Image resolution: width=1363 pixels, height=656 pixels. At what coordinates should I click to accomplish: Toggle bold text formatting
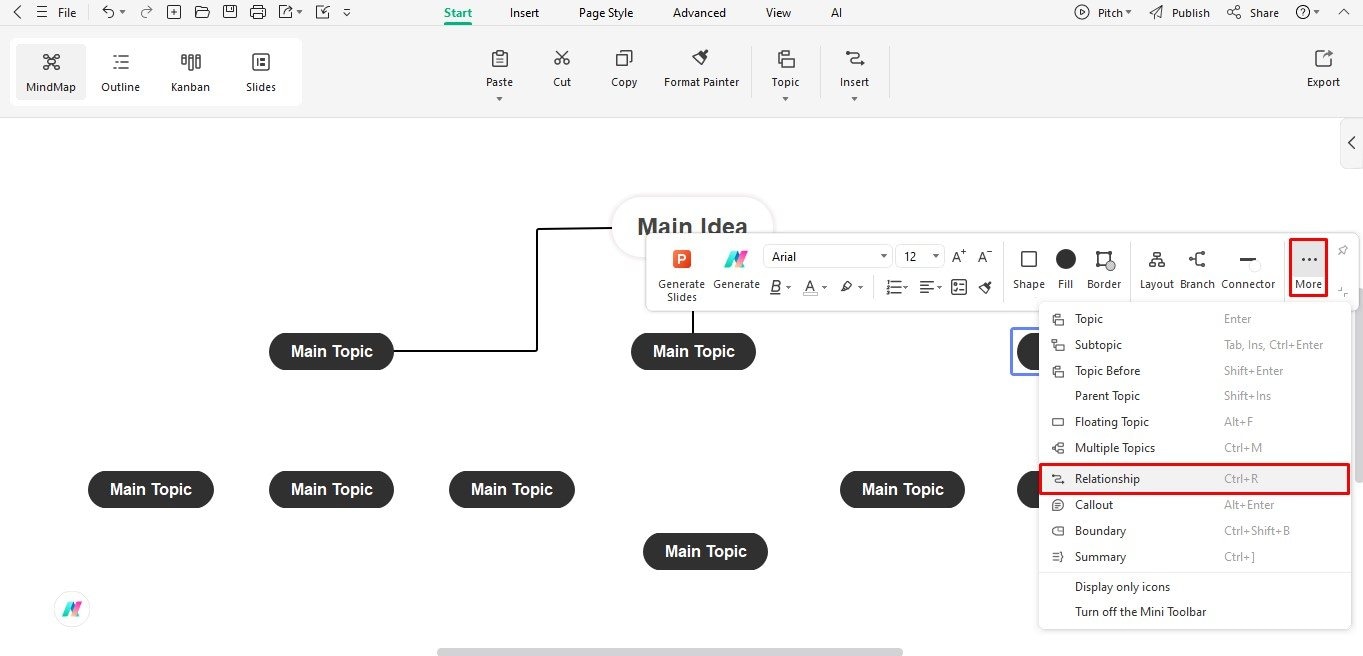point(775,287)
